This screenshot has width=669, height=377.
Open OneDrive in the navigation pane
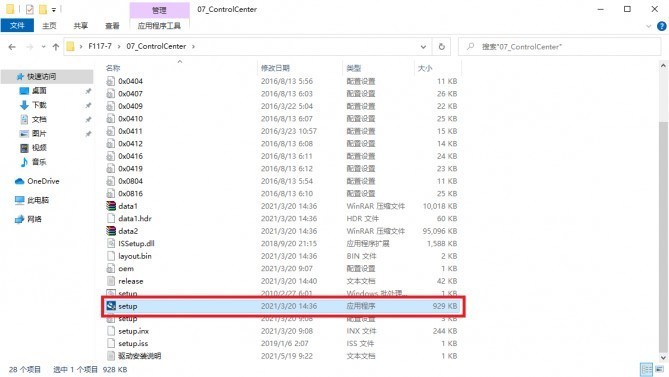(x=43, y=181)
